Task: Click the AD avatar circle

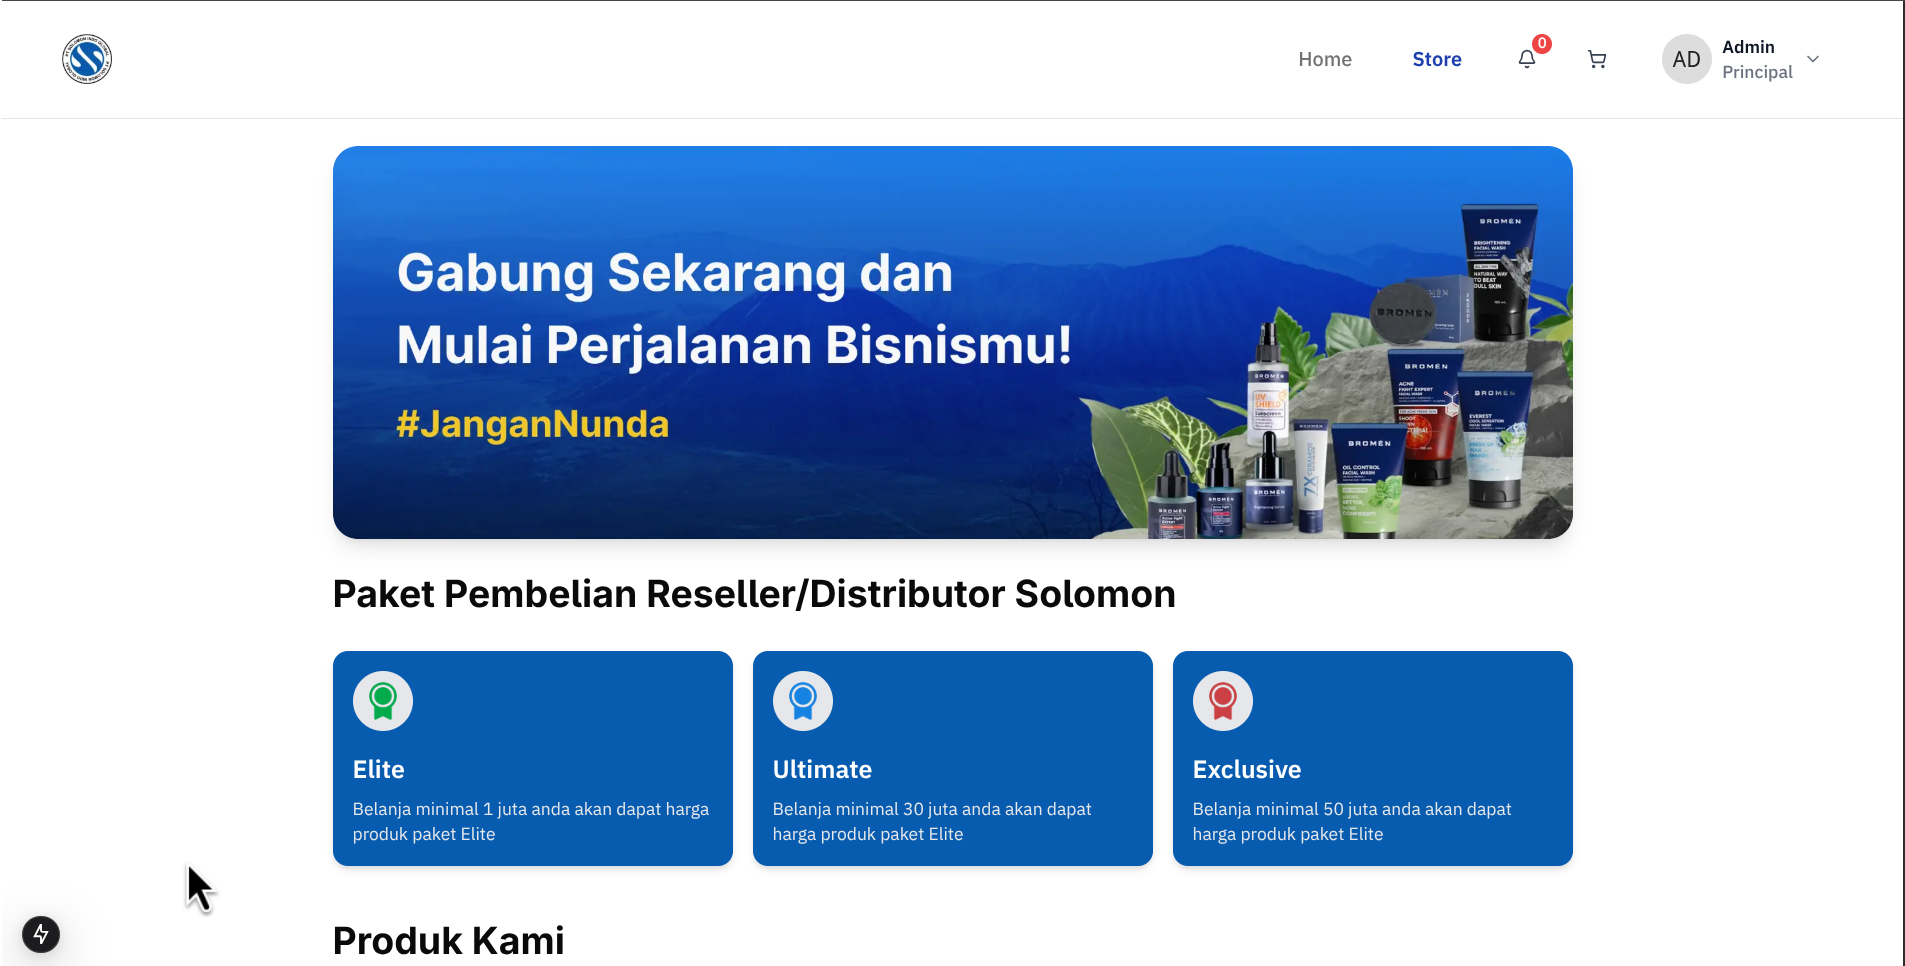Action: click(1686, 59)
